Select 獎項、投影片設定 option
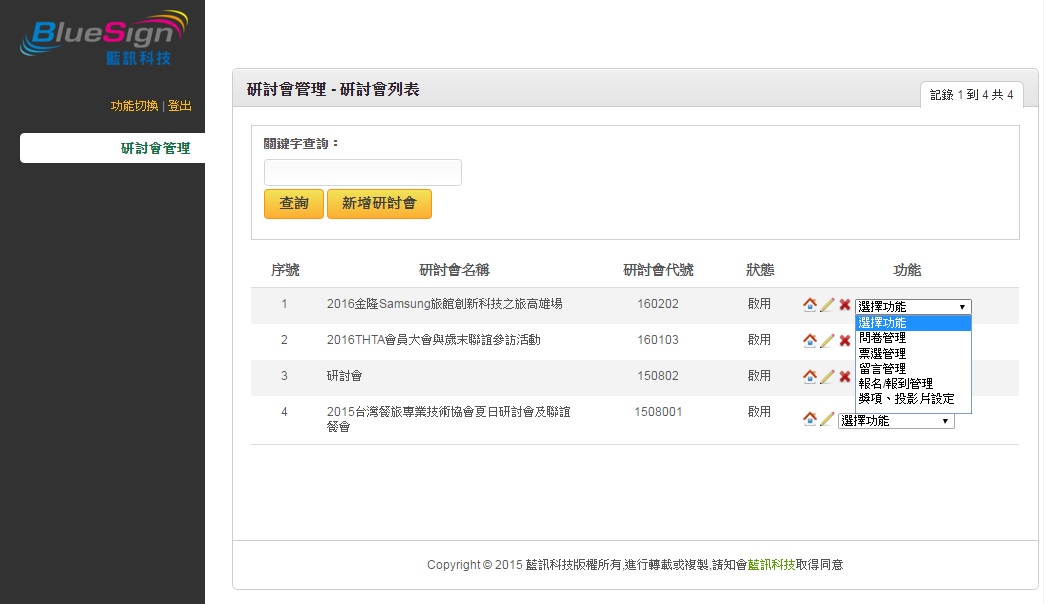This screenshot has width=1044, height=604. (913, 399)
